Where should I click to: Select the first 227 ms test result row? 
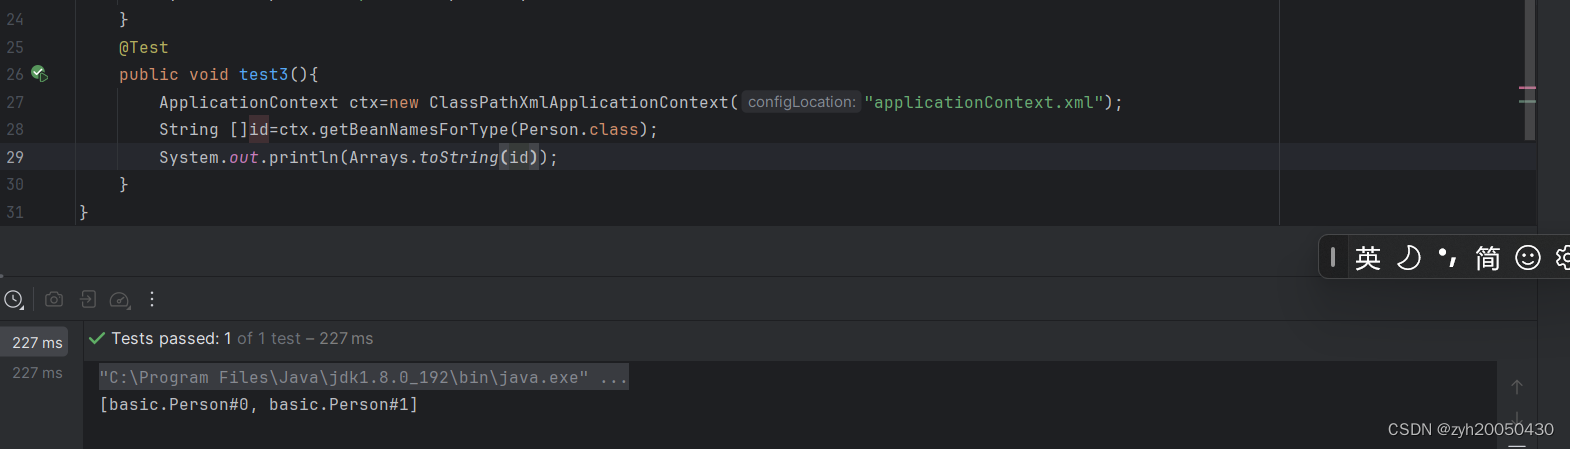click(35, 342)
